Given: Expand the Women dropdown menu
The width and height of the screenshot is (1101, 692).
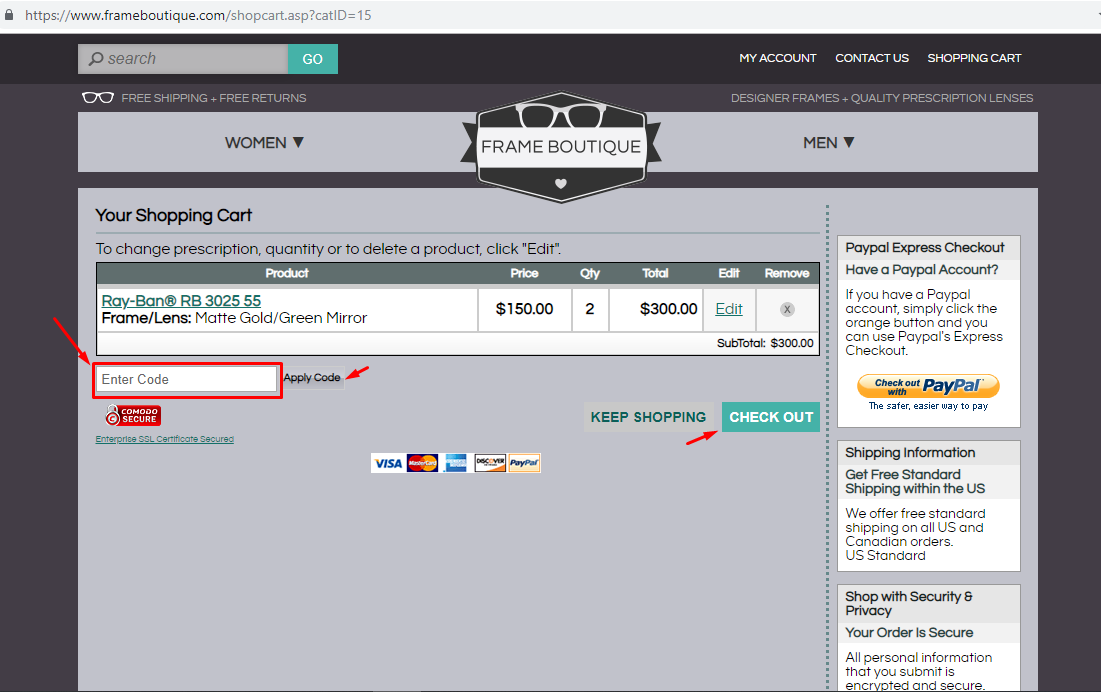Looking at the screenshot, I should (264, 143).
